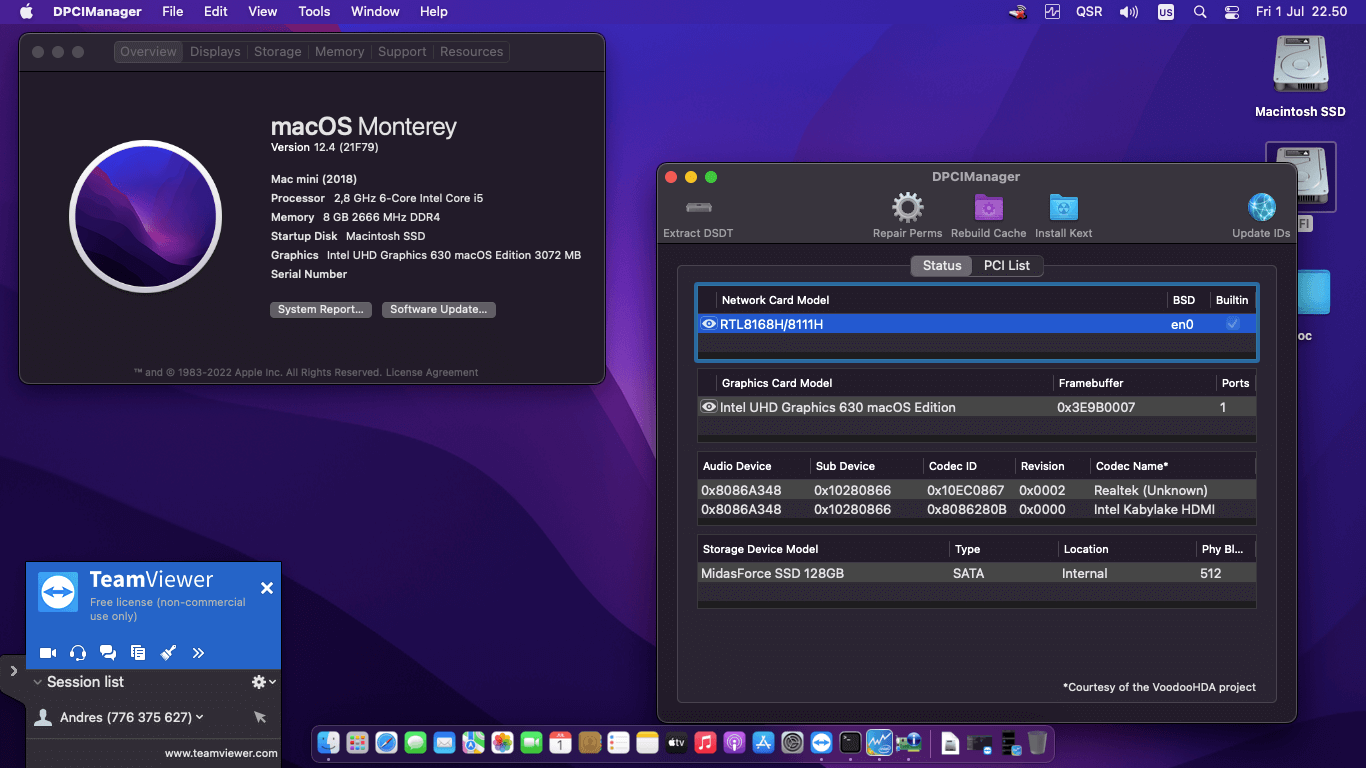
Task: Open Terminal from the Dock
Action: pyautogui.click(x=850, y=743)
